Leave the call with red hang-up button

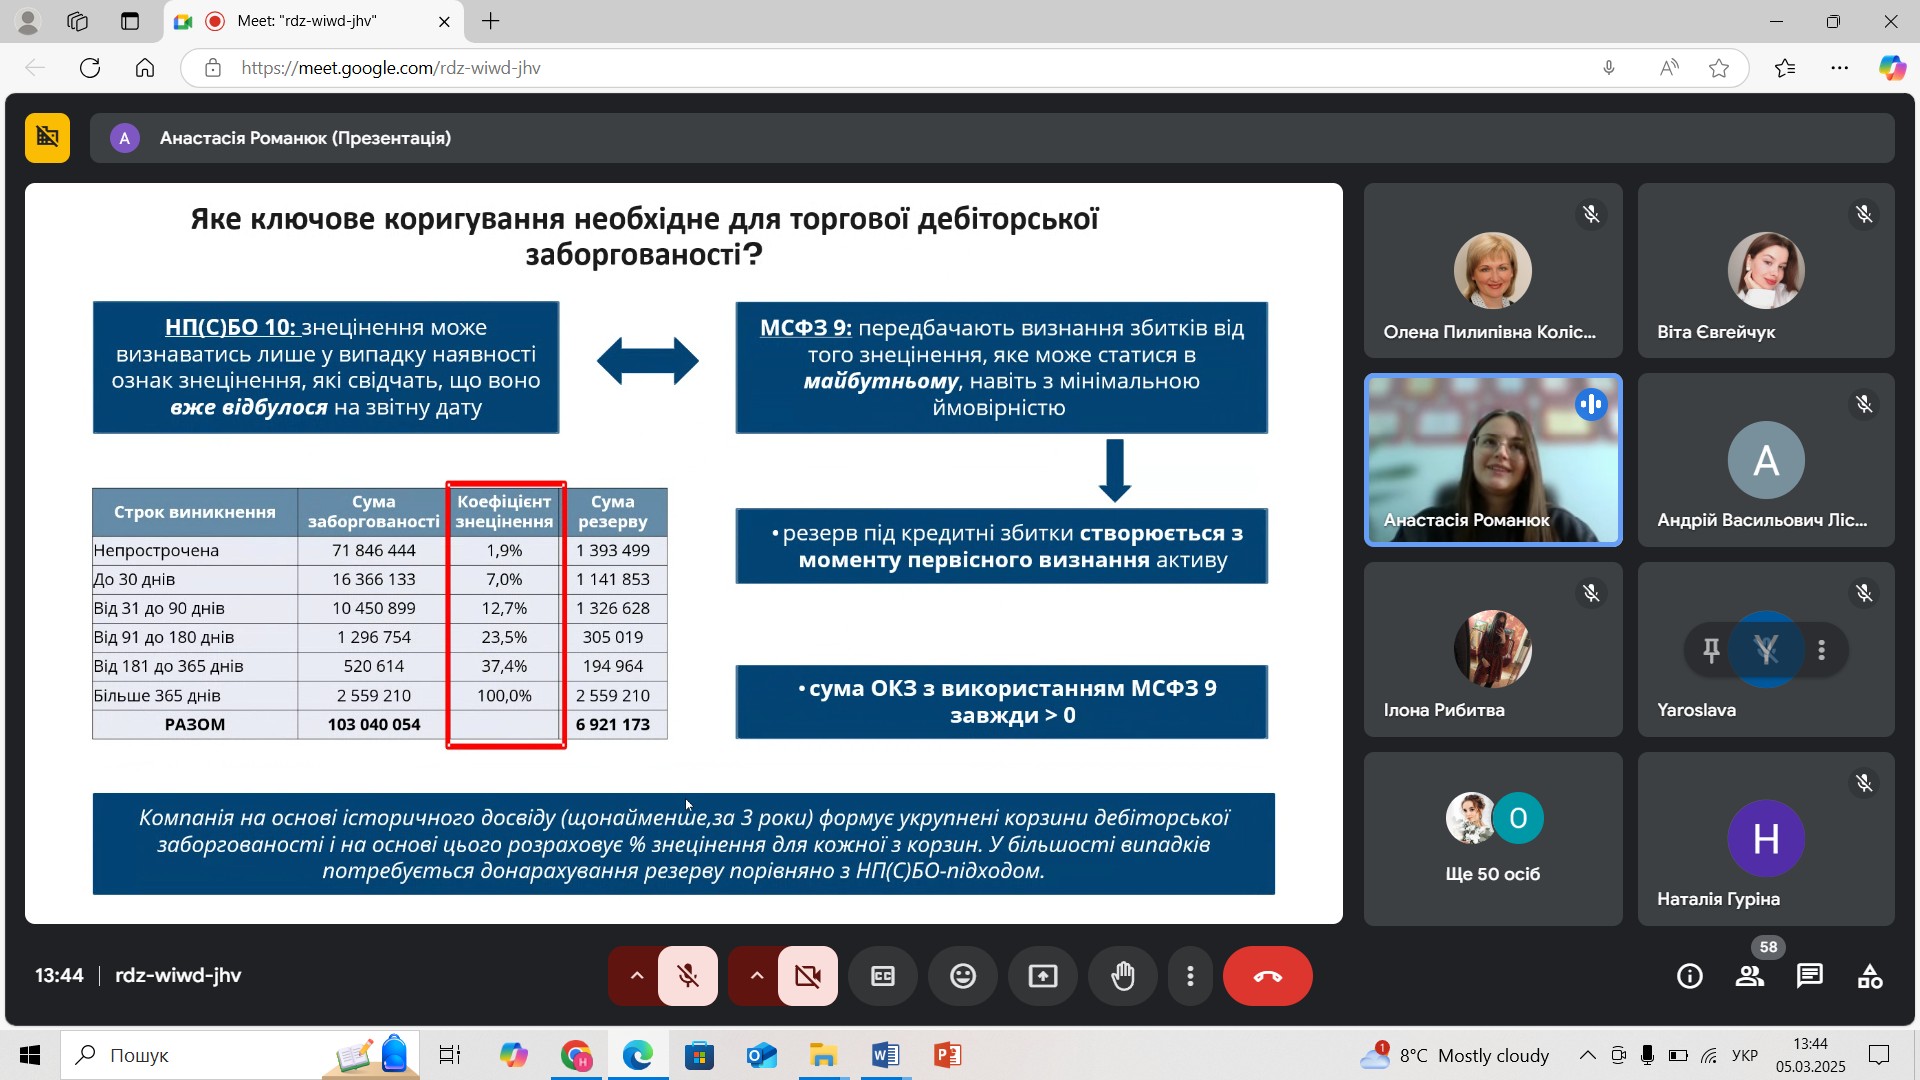point(1268,976)
